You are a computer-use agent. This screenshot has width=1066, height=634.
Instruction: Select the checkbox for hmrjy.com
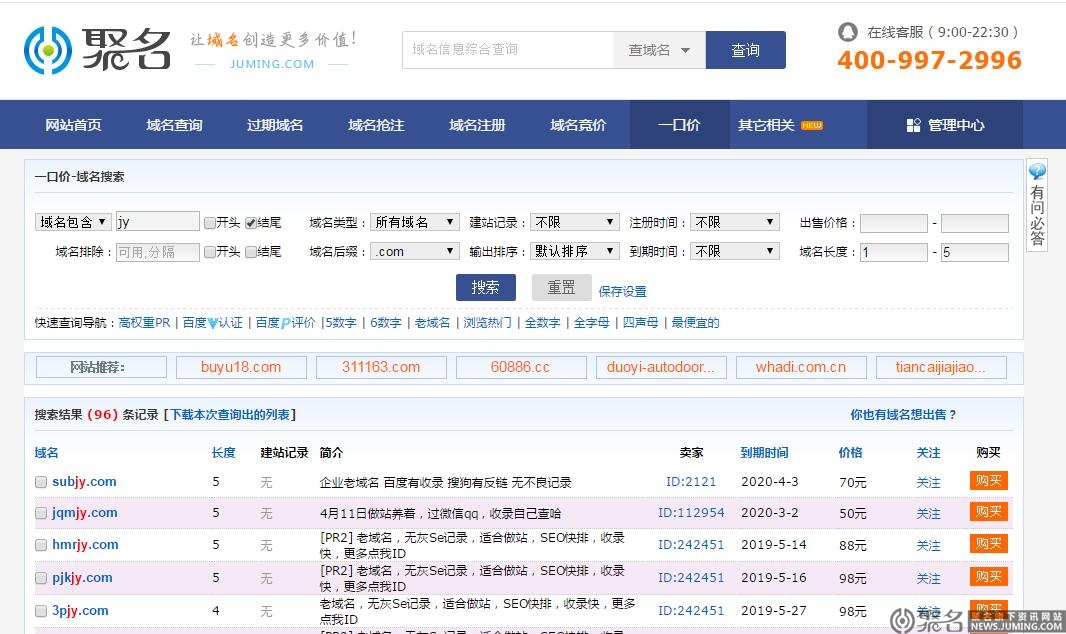(41, 545)
